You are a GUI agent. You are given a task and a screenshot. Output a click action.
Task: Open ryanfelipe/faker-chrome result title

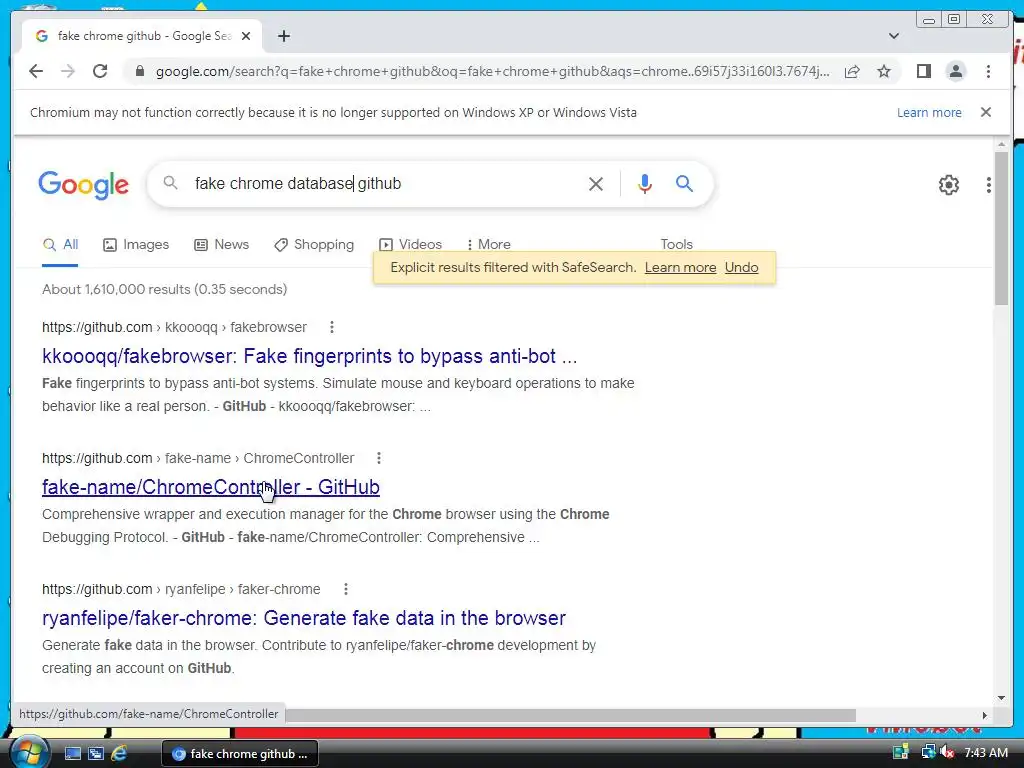304,618
